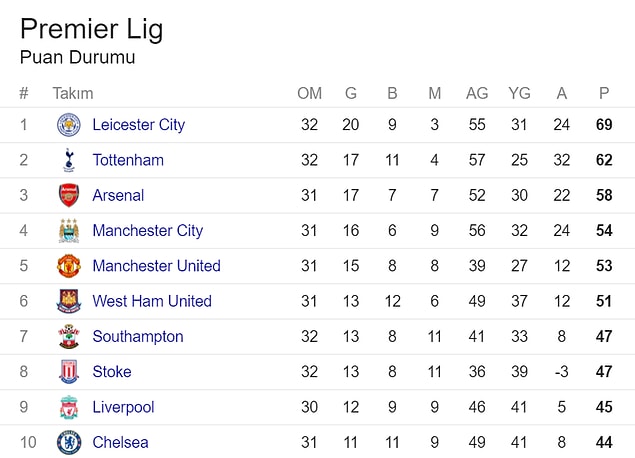The image size is (635, 458).
Task: Click the Manchester United crest
Action: click(x=69, y=266)
